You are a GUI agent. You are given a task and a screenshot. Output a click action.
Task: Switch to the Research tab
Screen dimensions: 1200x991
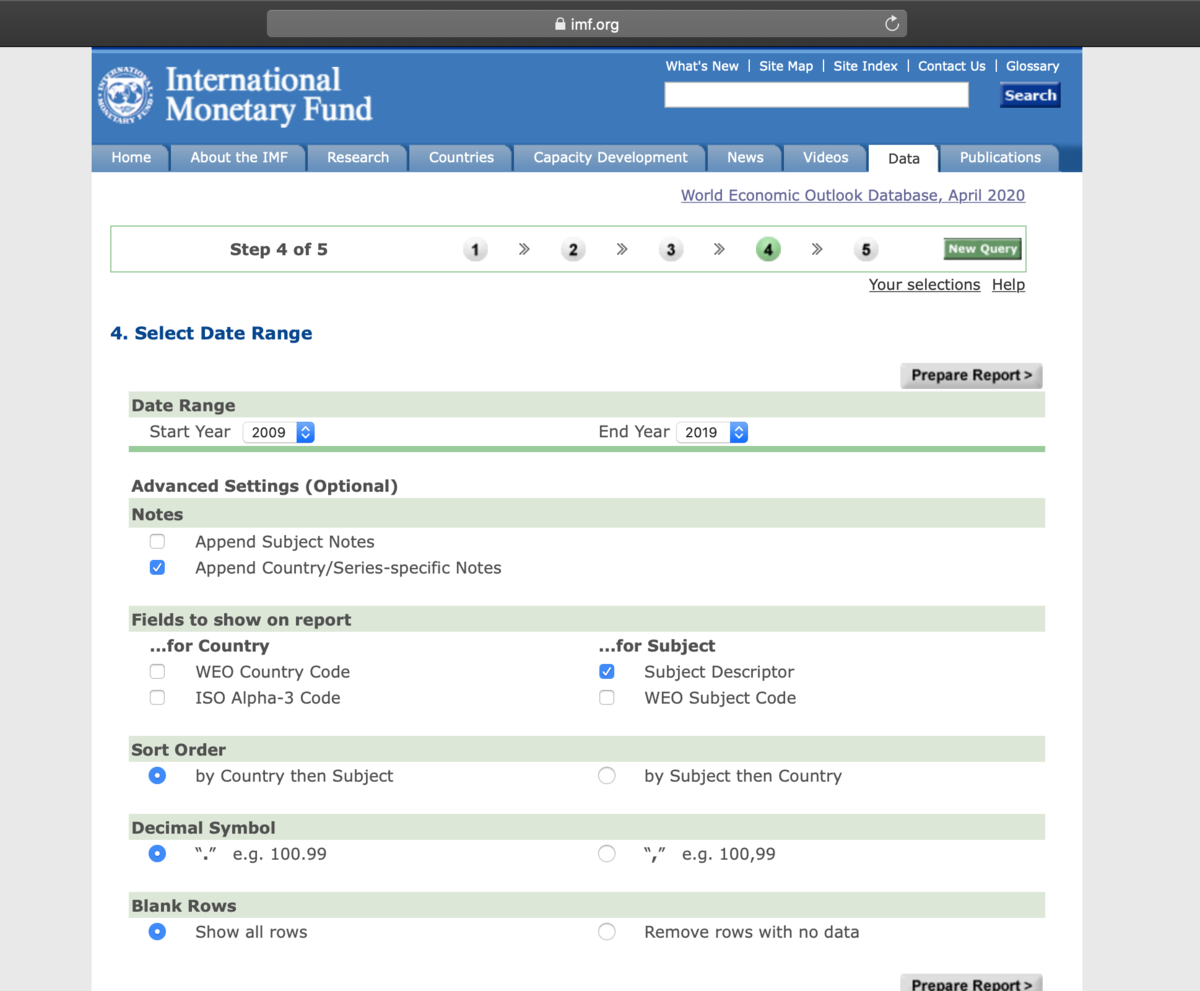(x=358, y=158)
